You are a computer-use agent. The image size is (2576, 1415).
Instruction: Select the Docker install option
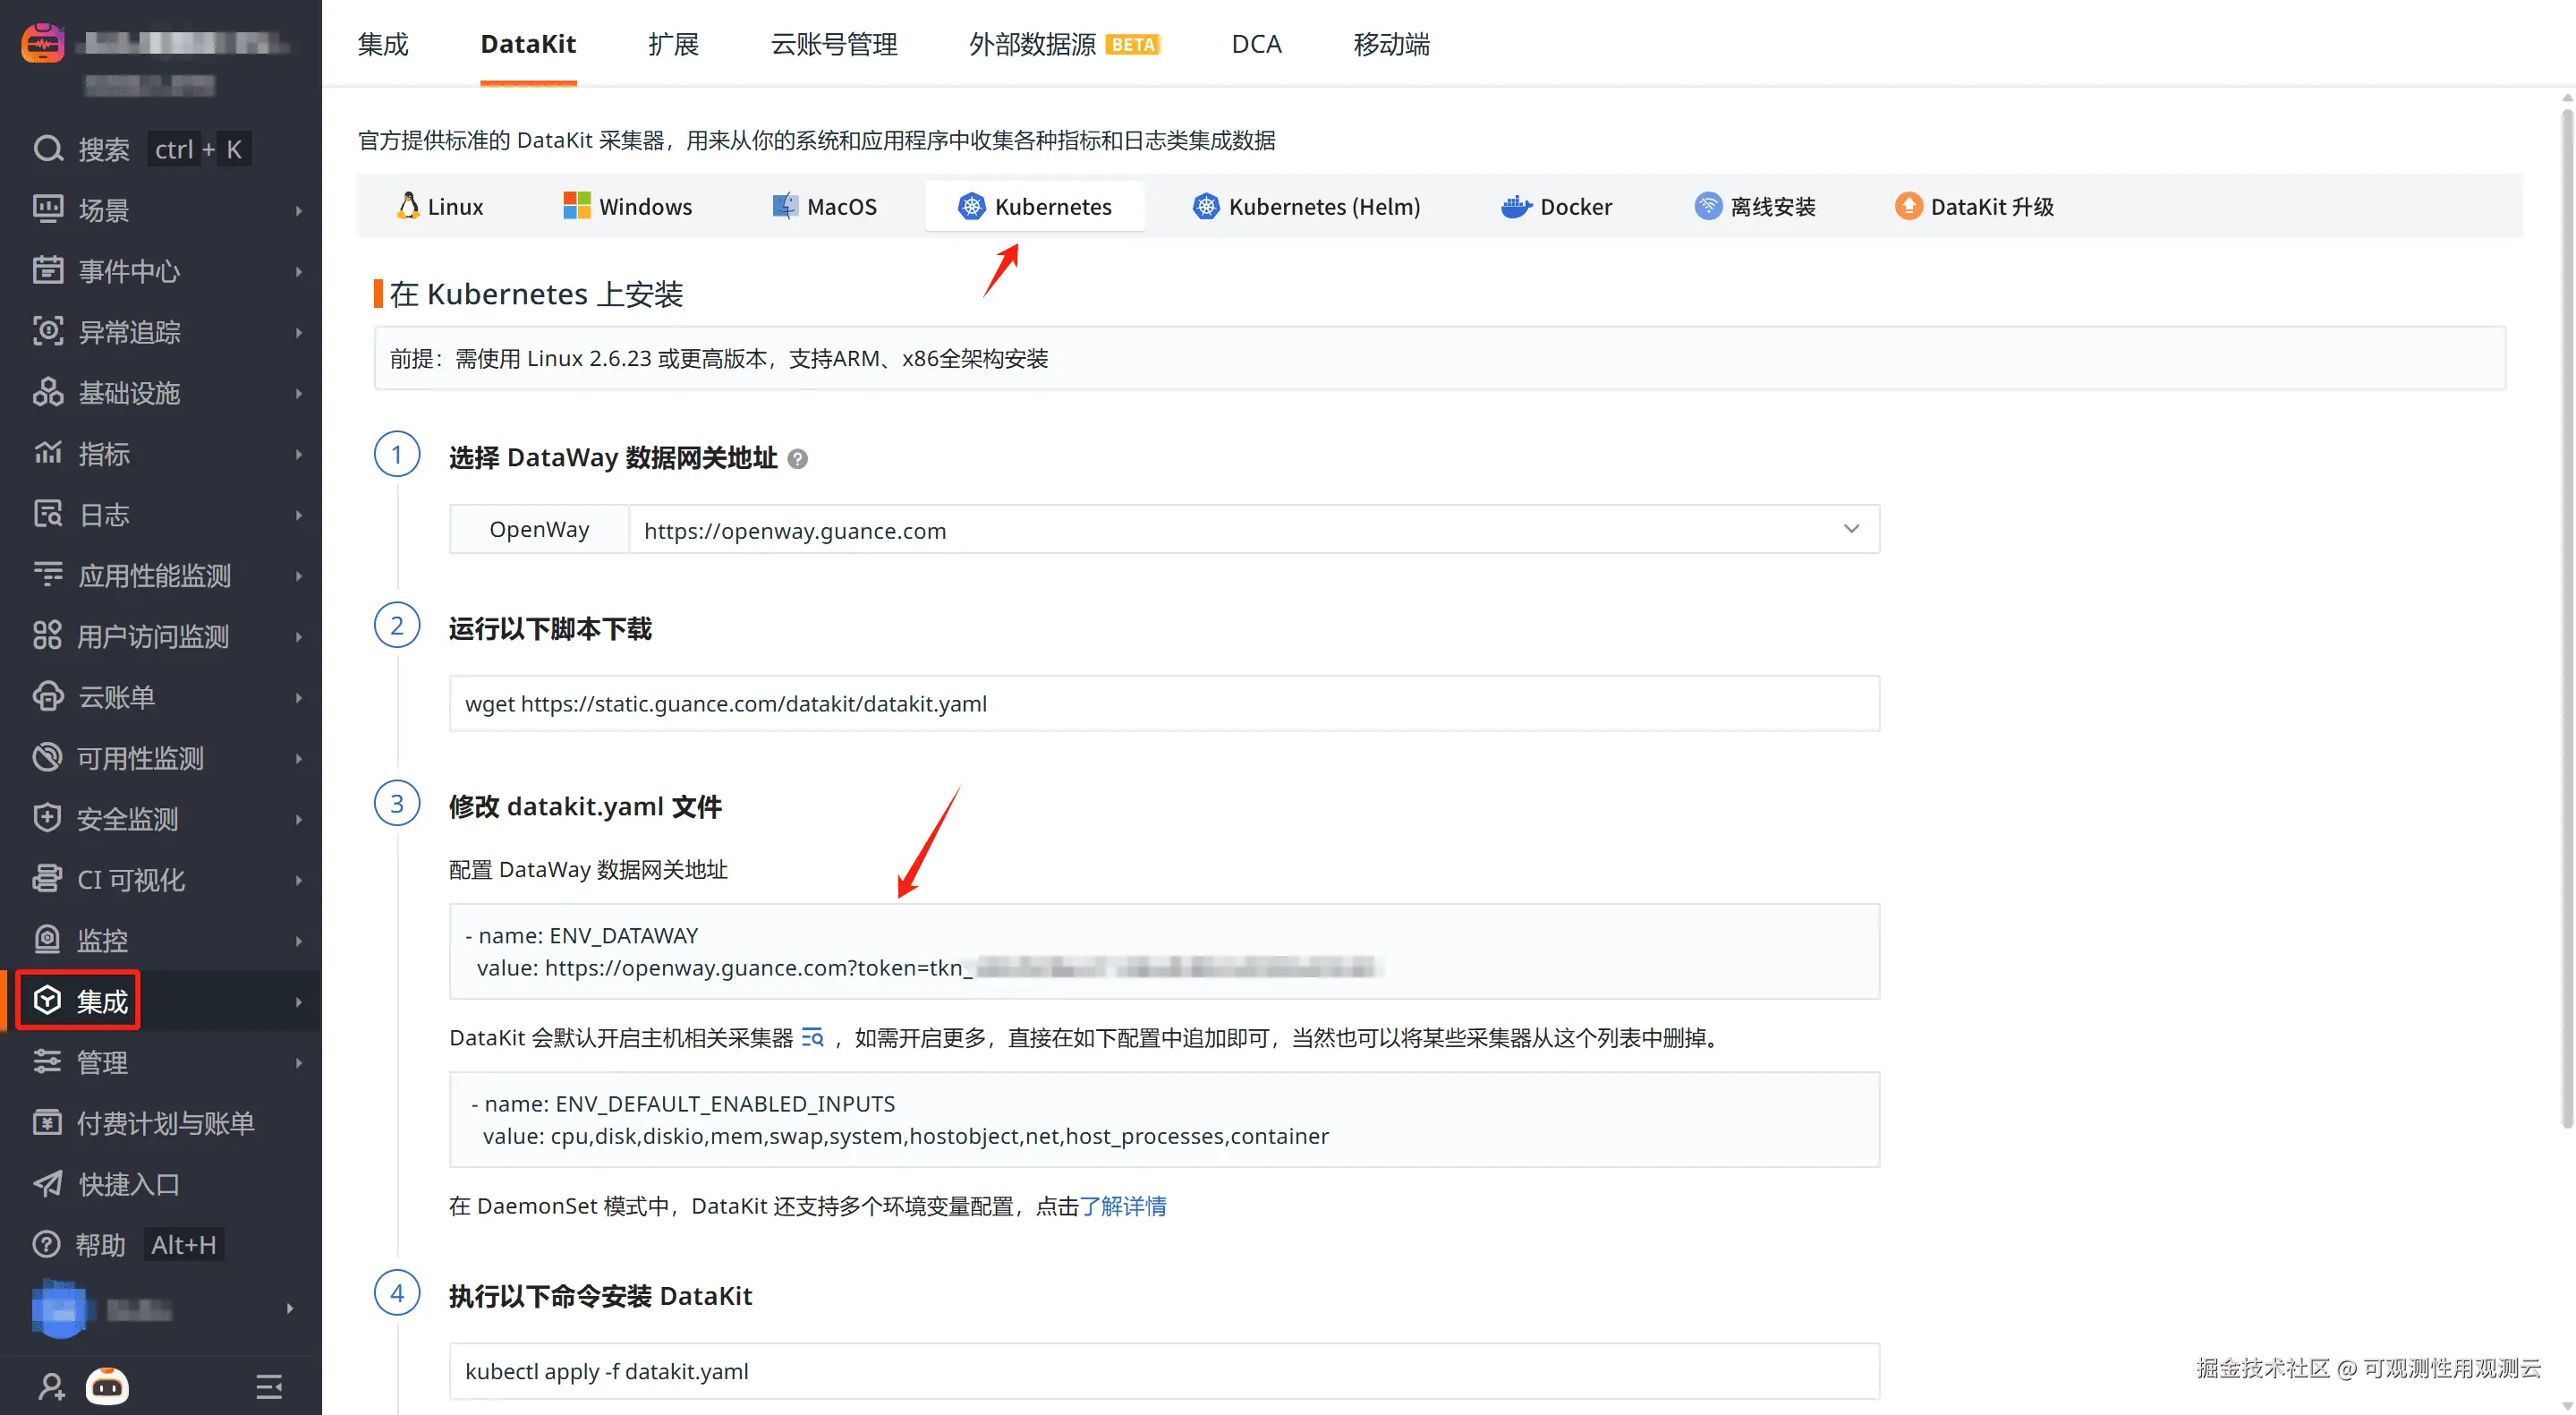[x=1557, y=207]
